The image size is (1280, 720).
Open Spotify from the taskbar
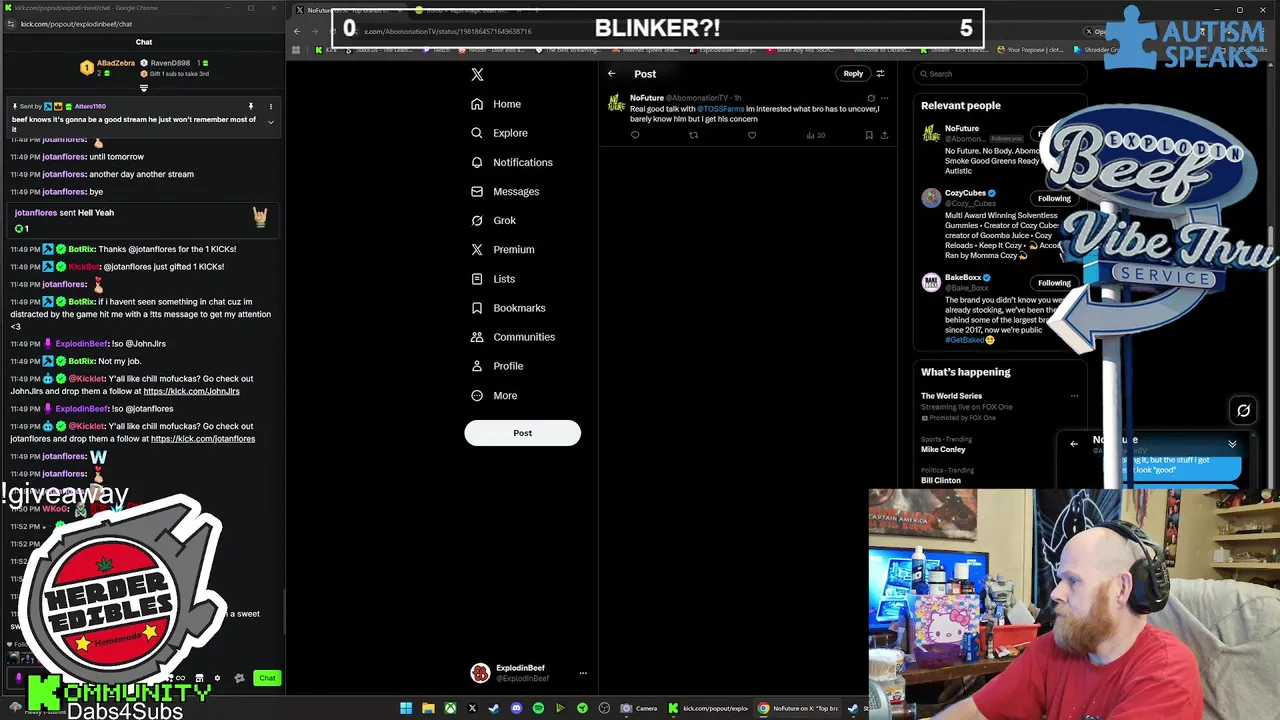pos(538,708)
